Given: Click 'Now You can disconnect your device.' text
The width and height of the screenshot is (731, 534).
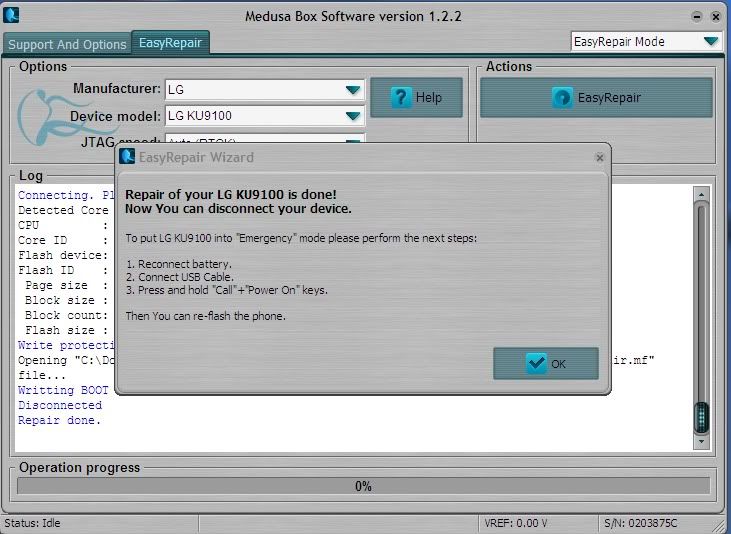Looking at the screenshot, I should pyautogui.click(x=238, y=208).
